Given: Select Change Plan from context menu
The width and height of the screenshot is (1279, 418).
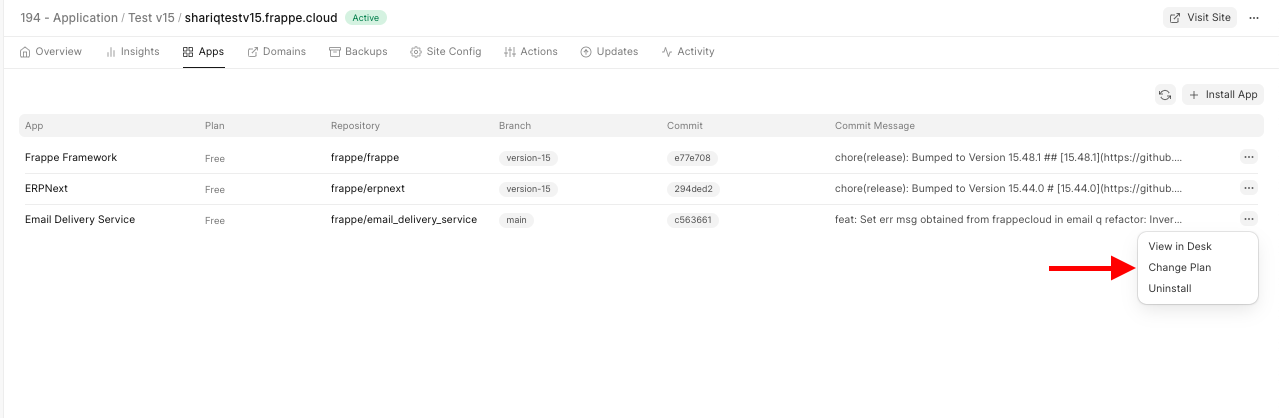Looking at the screenshot, I should (1179, 268).
